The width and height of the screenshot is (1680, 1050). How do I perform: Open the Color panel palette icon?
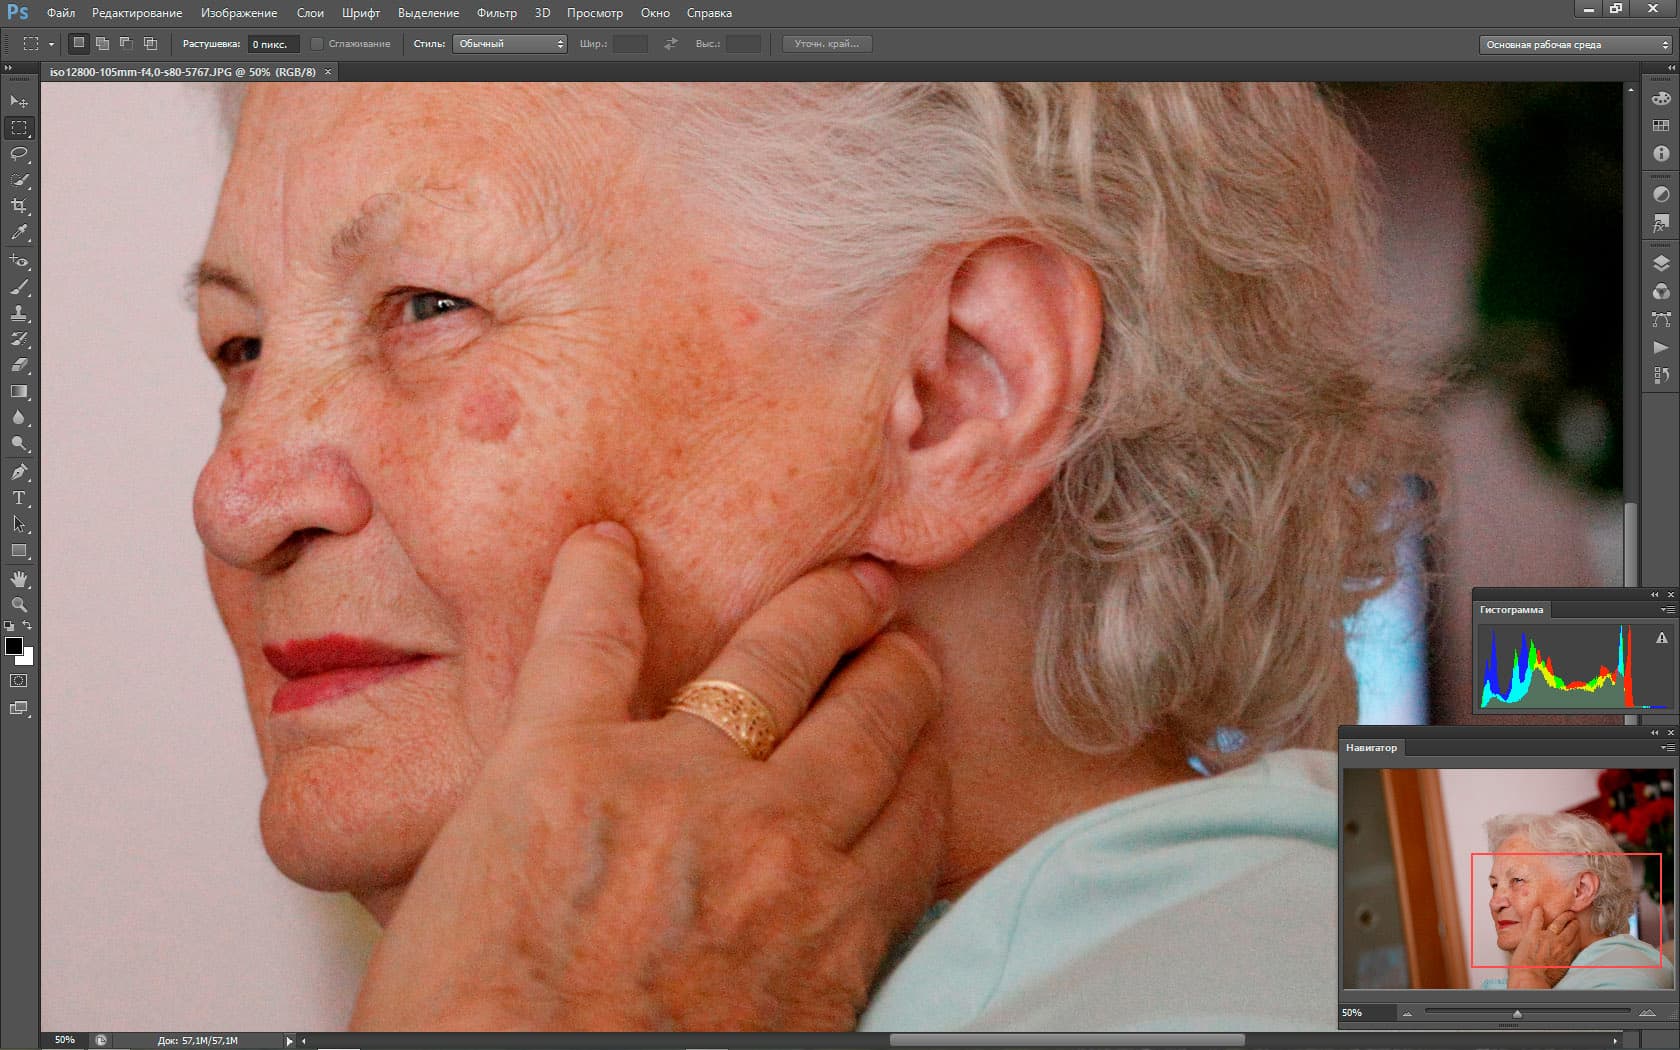tap(1660, 98)
